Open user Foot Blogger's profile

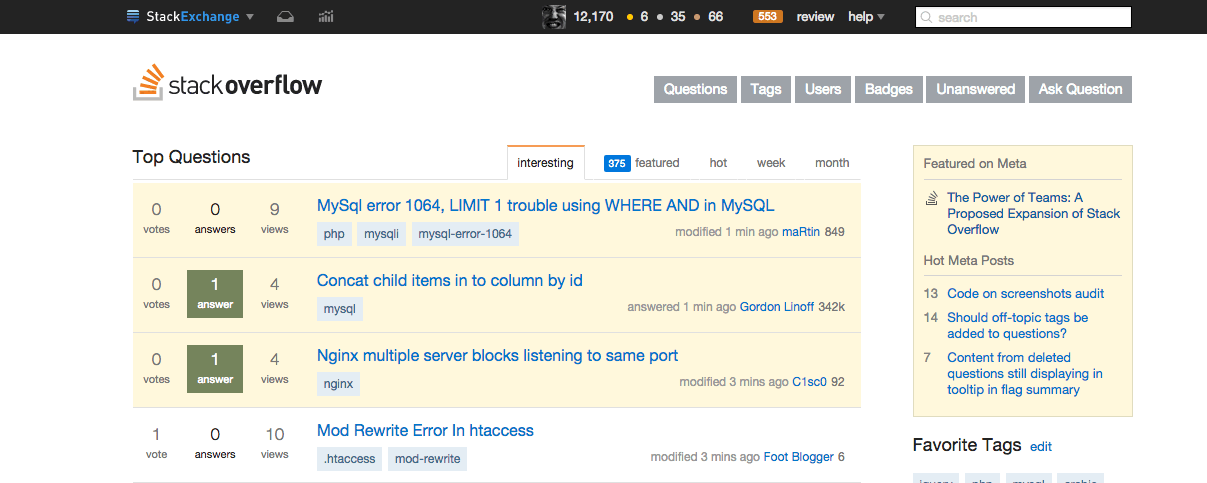799,457
